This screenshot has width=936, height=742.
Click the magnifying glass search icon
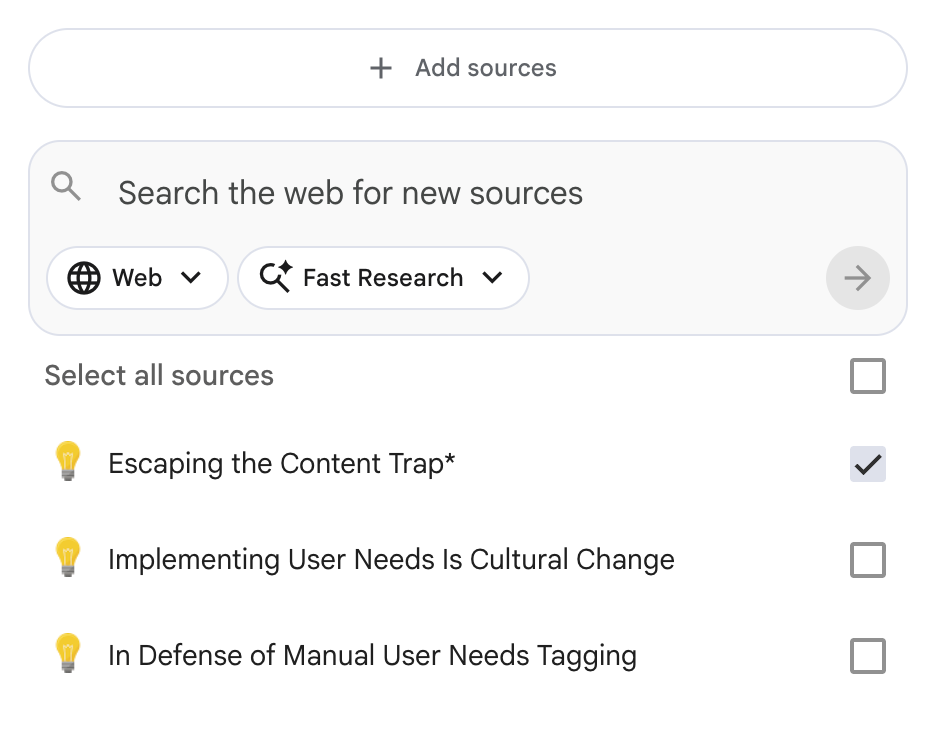pos(66,186)
